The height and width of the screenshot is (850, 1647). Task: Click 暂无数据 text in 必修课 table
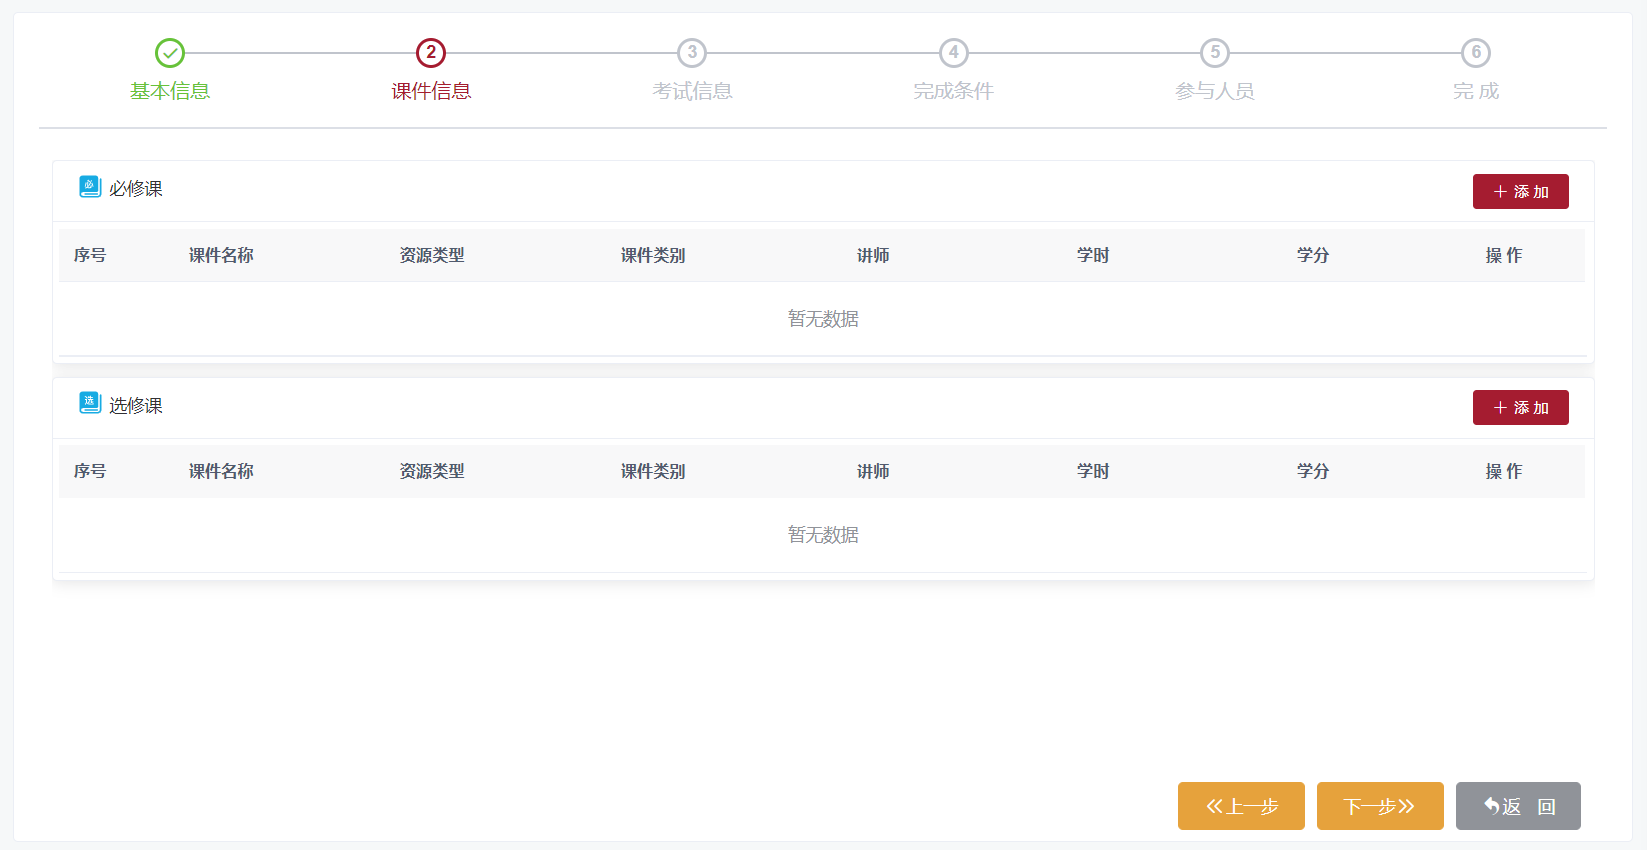point(823,319)
